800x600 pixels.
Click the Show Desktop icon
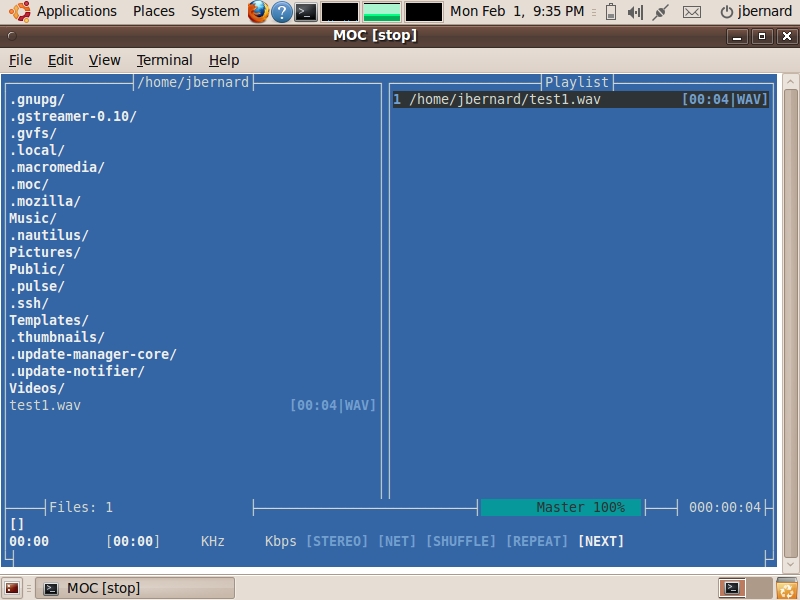point(12,588)
